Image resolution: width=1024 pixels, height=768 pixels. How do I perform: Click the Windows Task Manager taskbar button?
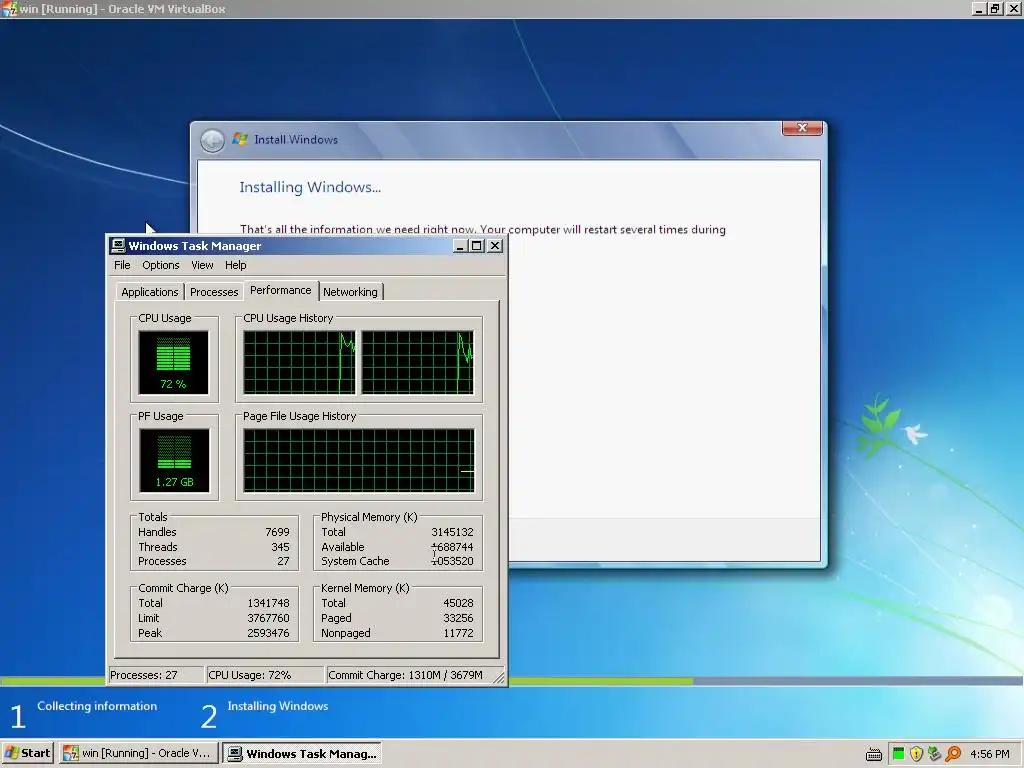coord(302,753)
